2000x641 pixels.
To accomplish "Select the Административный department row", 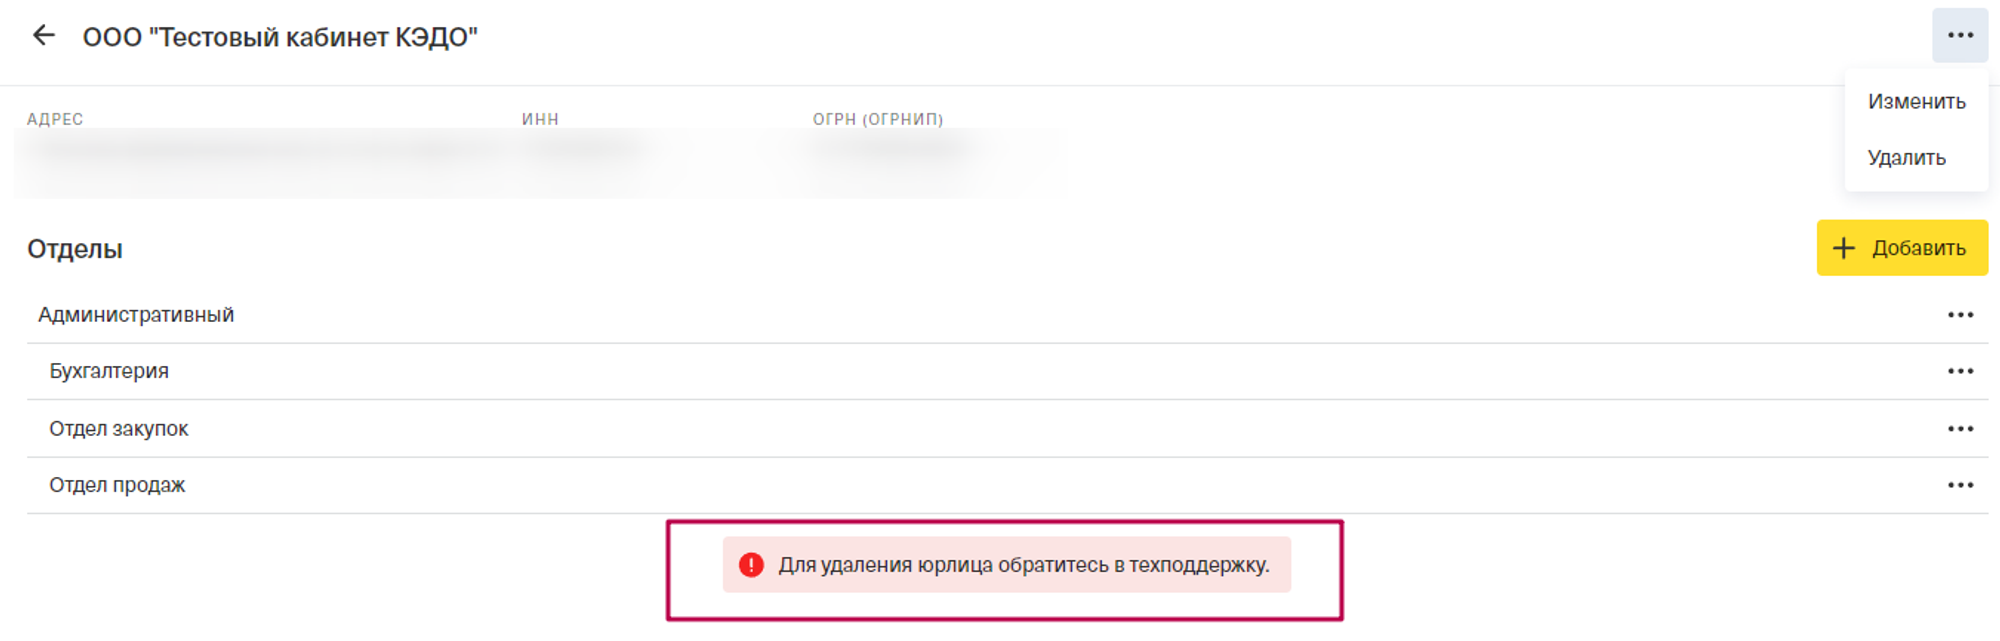I will pyautogui.click(x=136, y=315).
